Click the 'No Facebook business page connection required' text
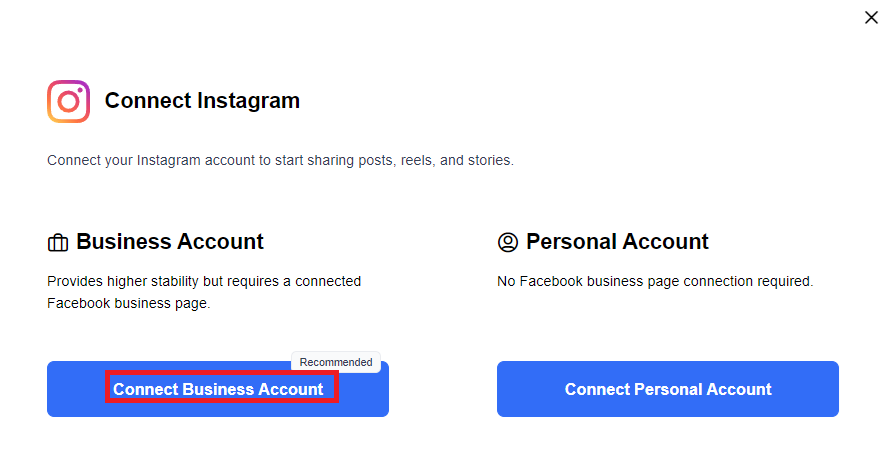 (655, 282)
